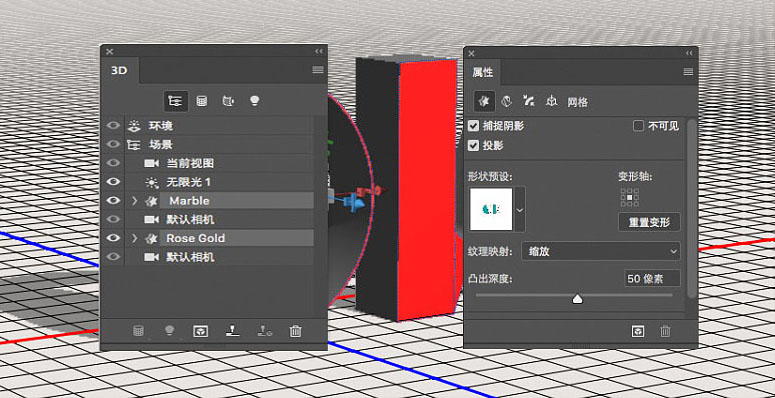Image resolution: width=775 pixels, height=398 pixels.
Task: Hide the Marble mesh
Action: [113, 201]
